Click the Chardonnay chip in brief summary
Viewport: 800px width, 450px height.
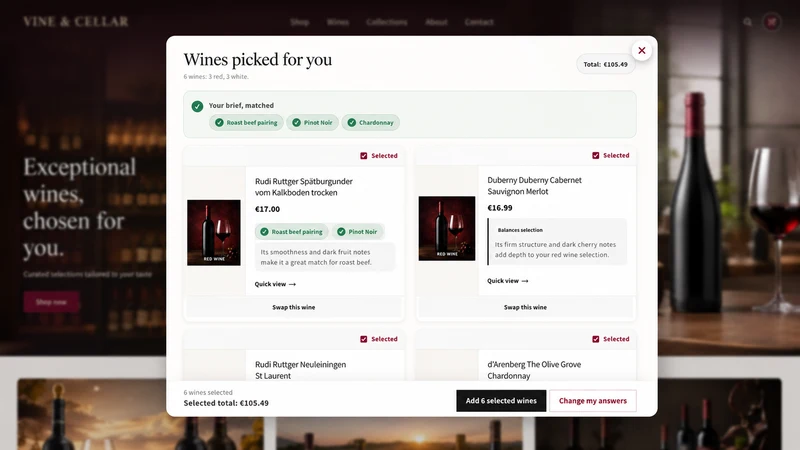pyautogui.click(x=371, y=122)
